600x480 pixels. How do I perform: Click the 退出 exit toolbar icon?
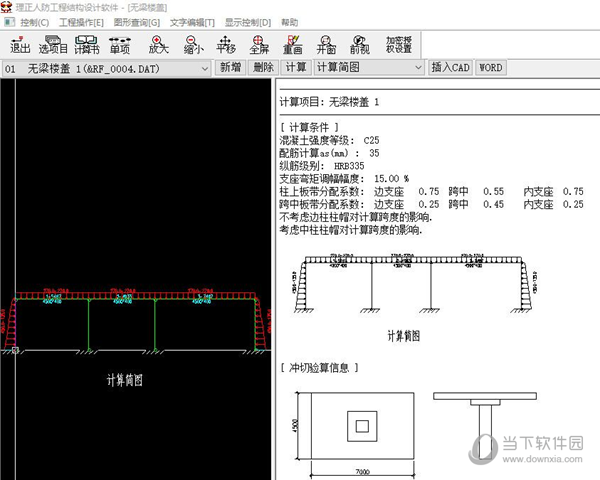[x=20, y=45]
